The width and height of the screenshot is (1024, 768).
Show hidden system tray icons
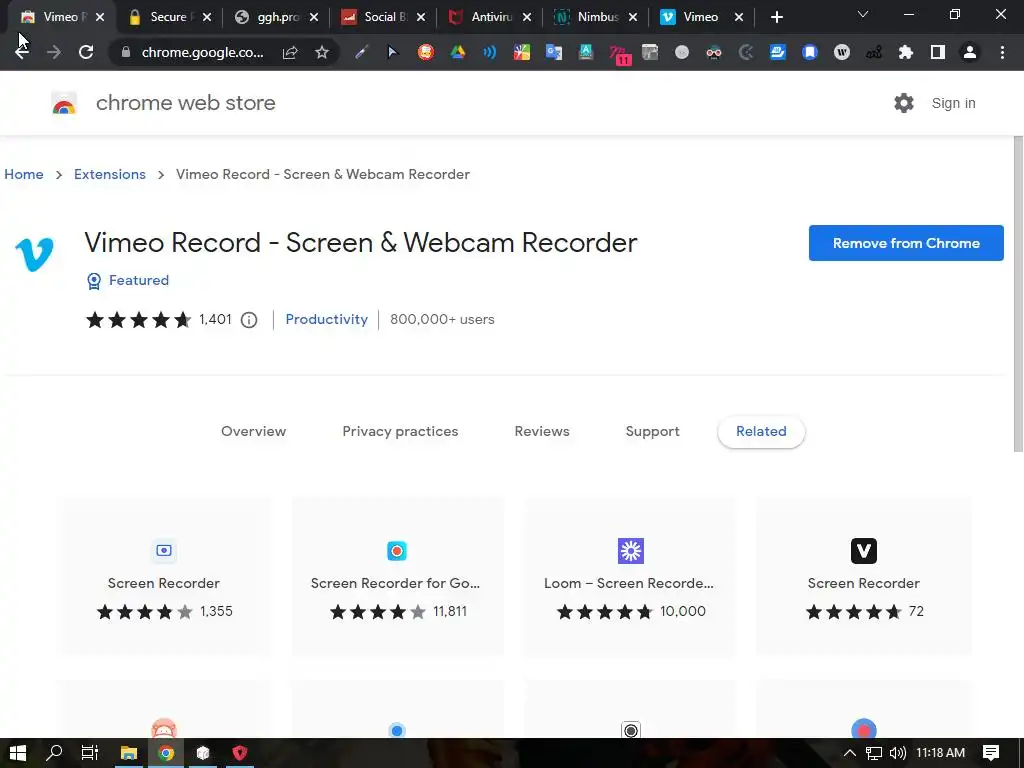[850, 753]
